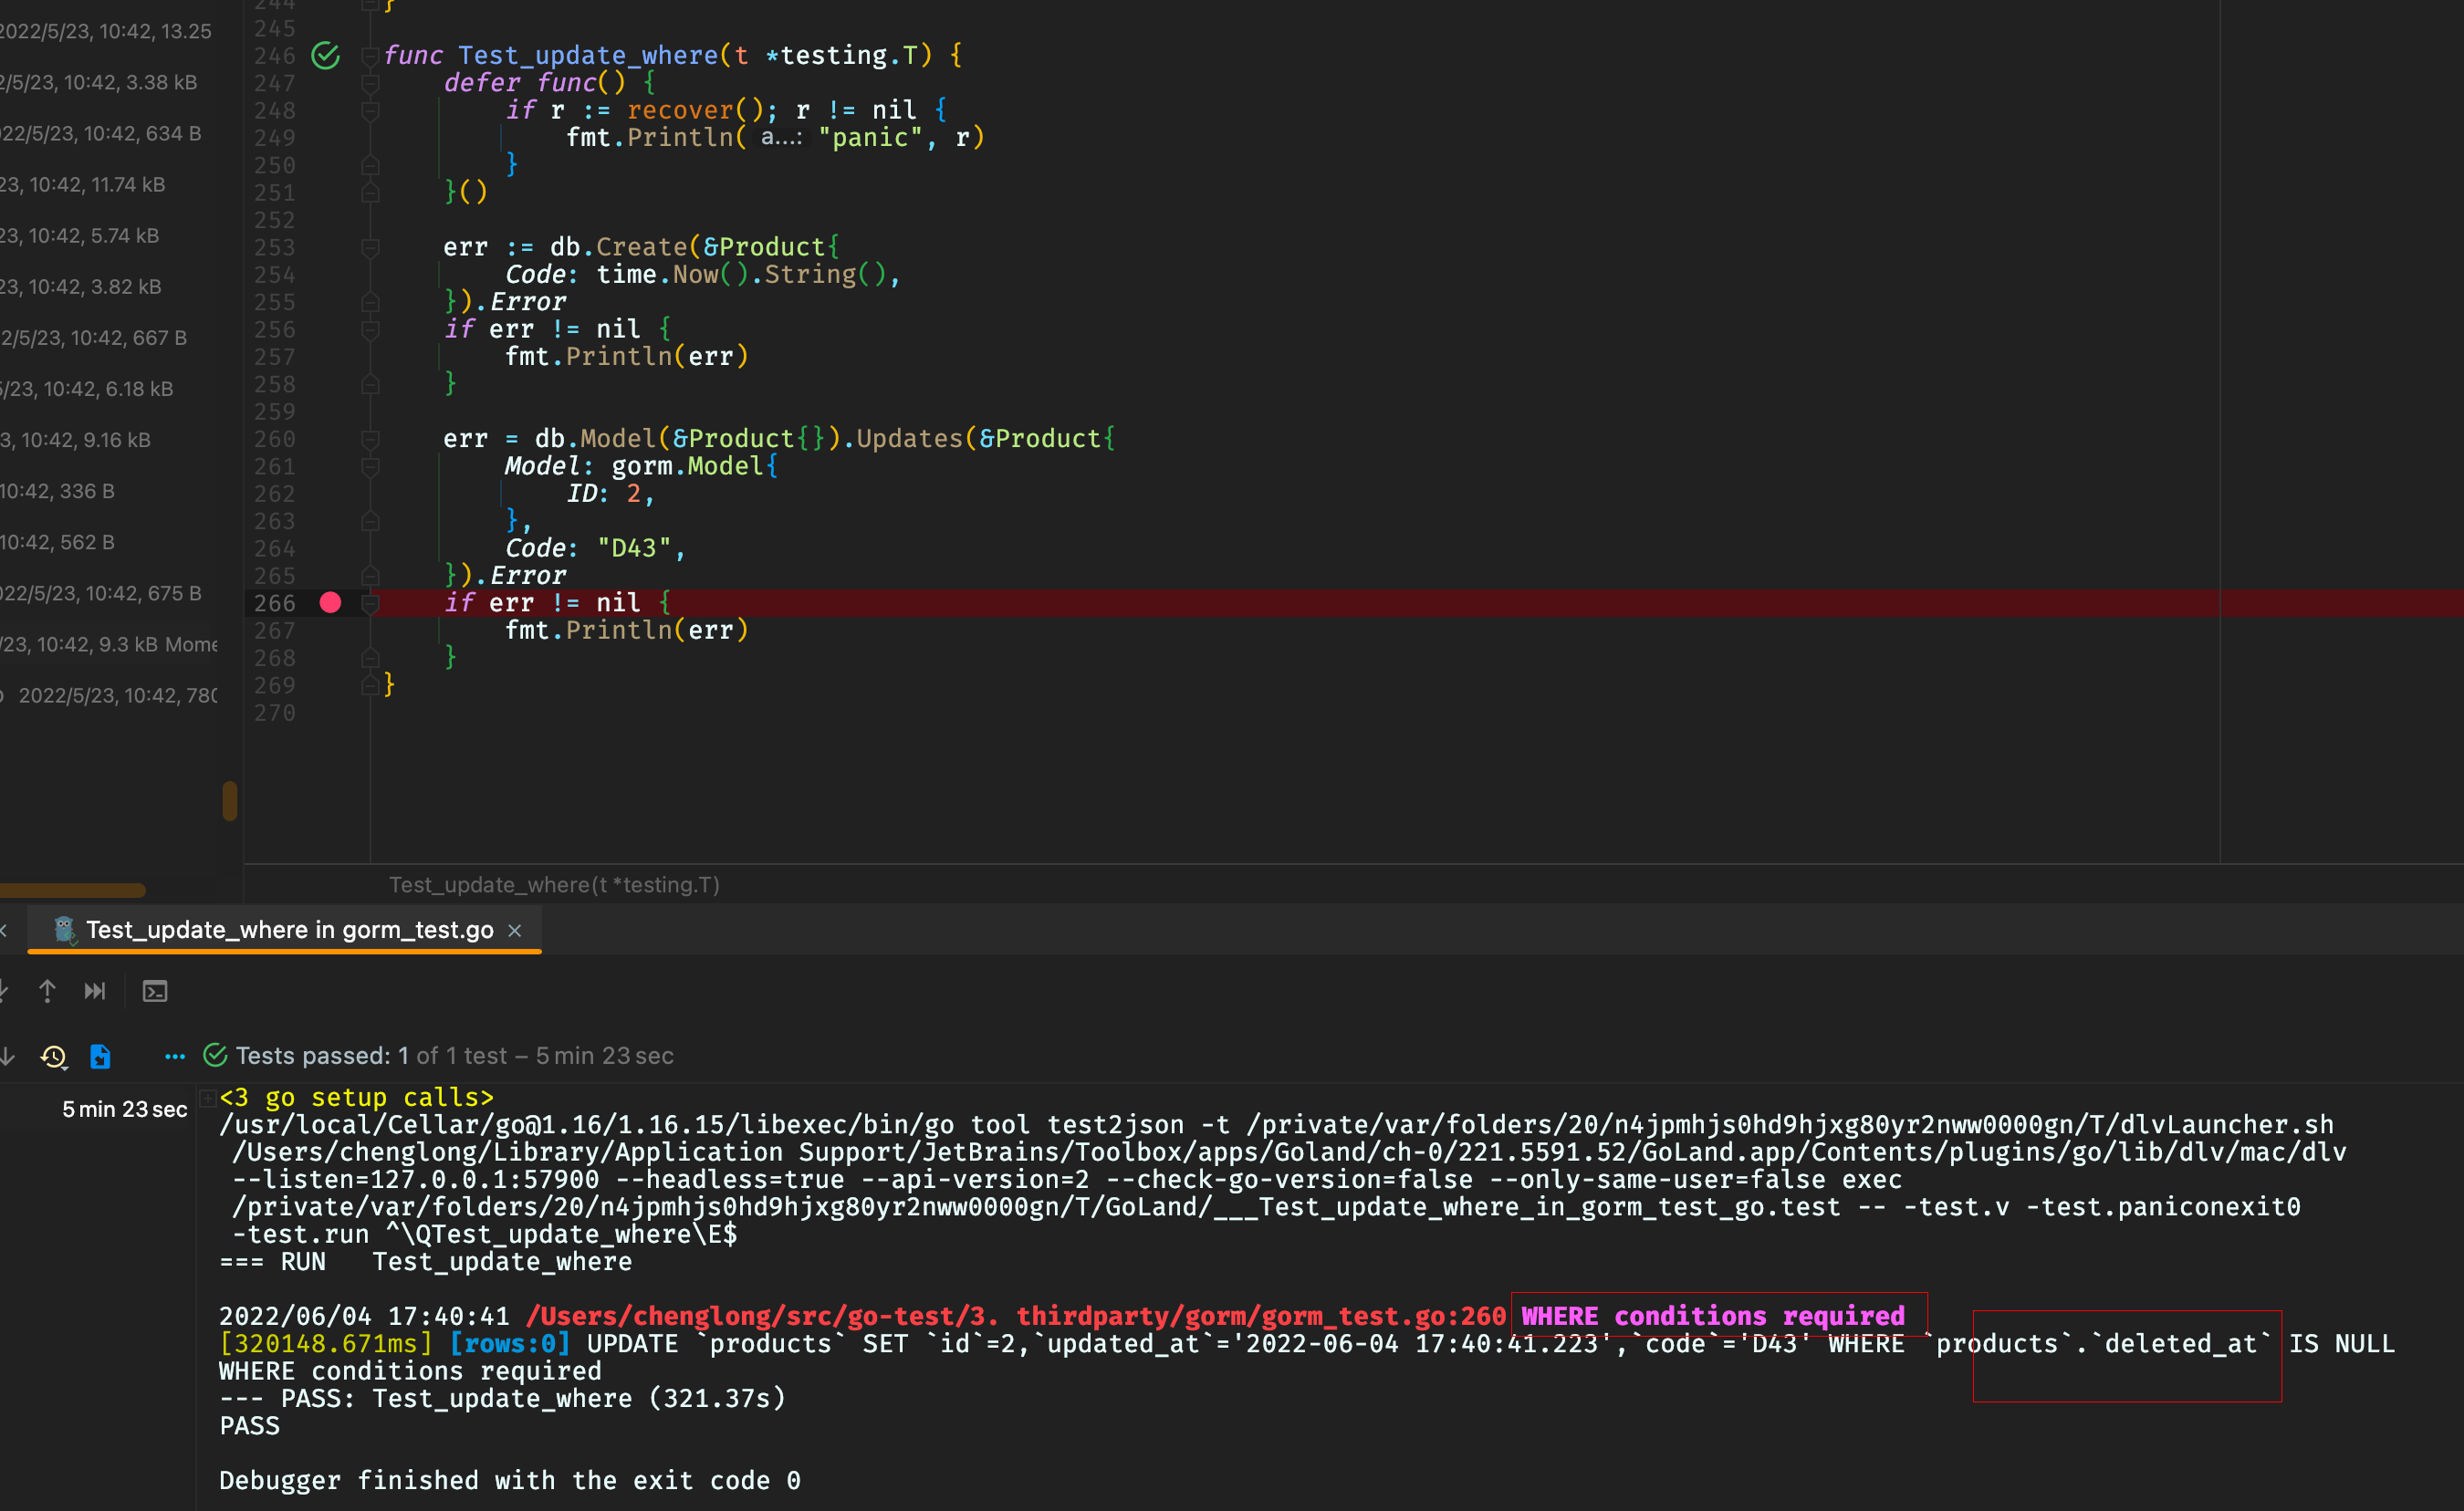Collapse the fold marker at line 253
Screen dimensions: 2464x1511
370,247
